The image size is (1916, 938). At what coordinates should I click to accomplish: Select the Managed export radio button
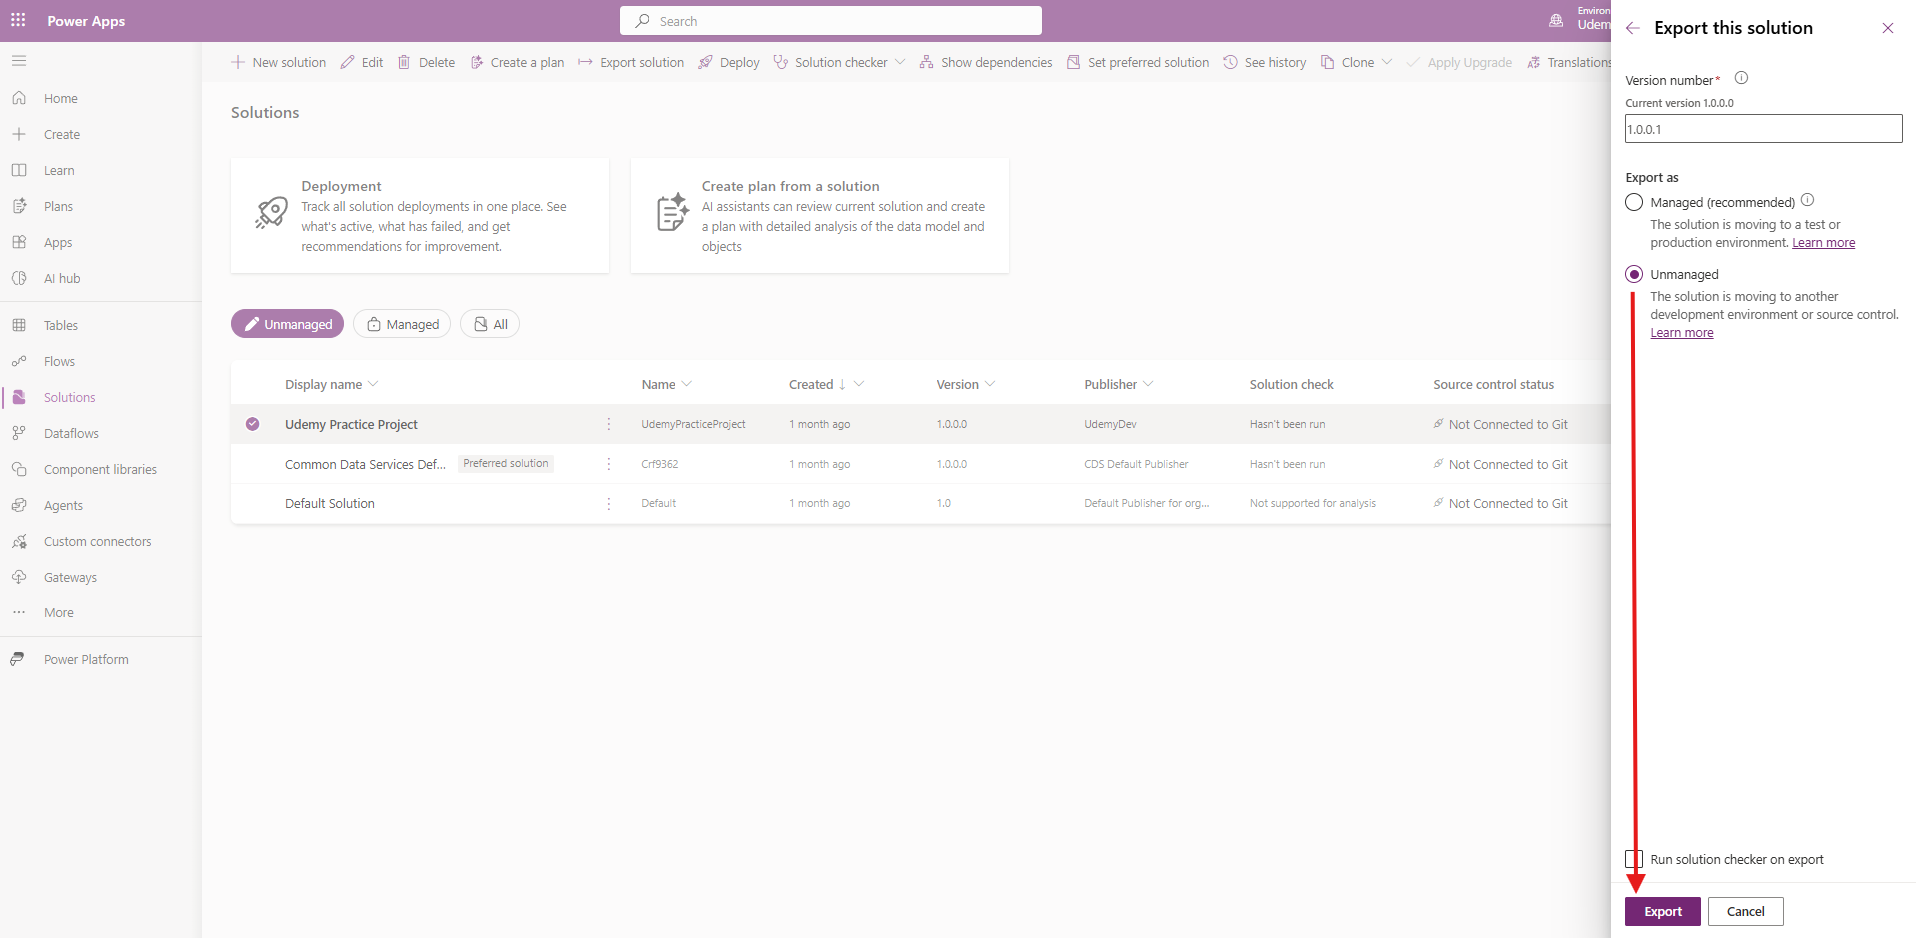tap(1634, 202)
